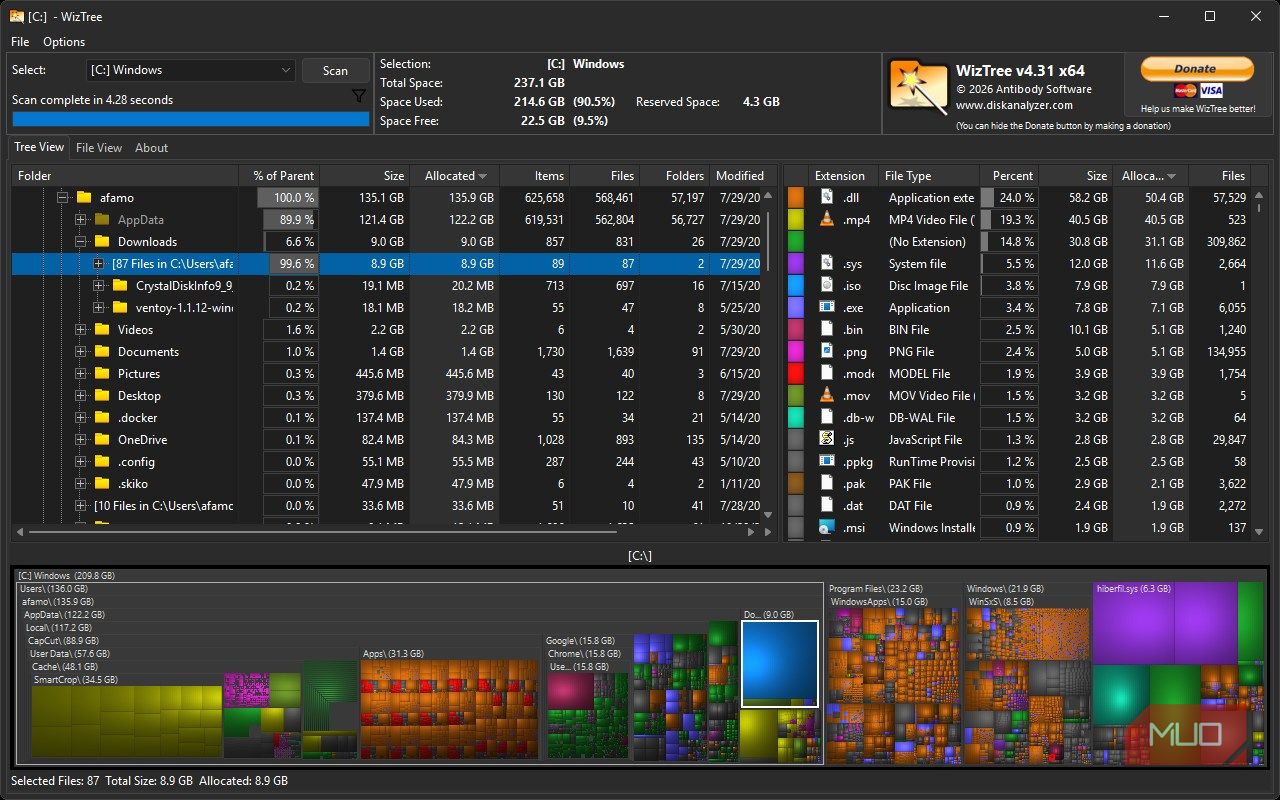
Task: Expand the .docker folder node
Action: click(80, 418)
